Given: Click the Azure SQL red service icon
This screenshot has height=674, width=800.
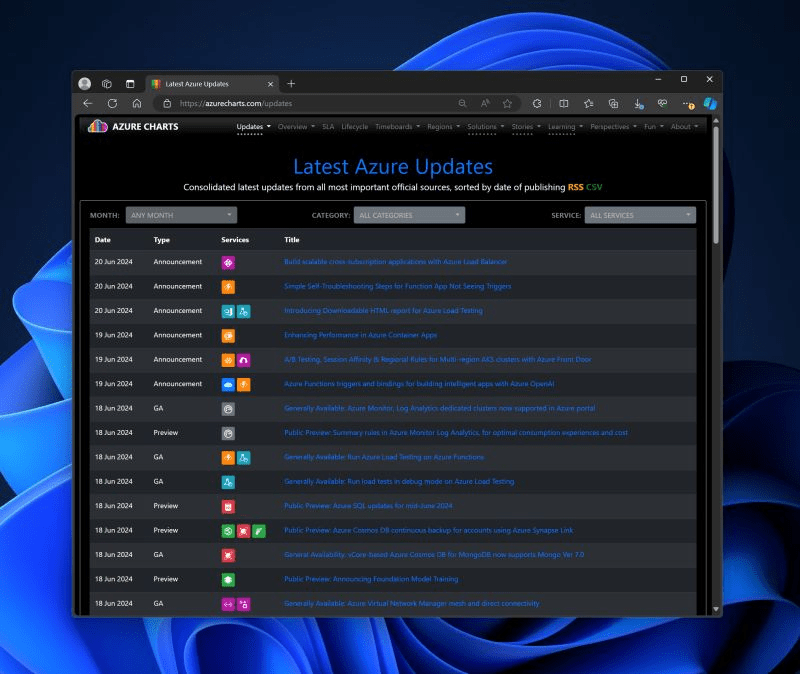Looking at the screenshot, I should coord(228,506).
